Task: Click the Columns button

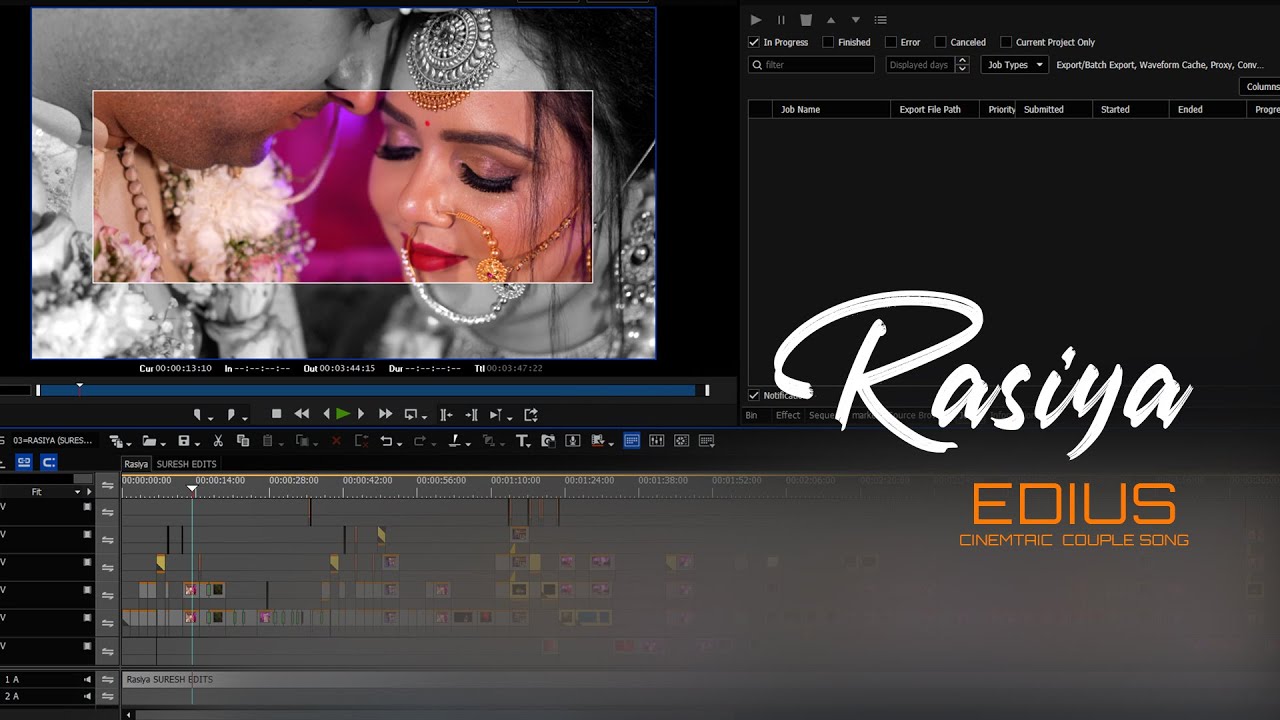Action: [x=1261, y=87]
